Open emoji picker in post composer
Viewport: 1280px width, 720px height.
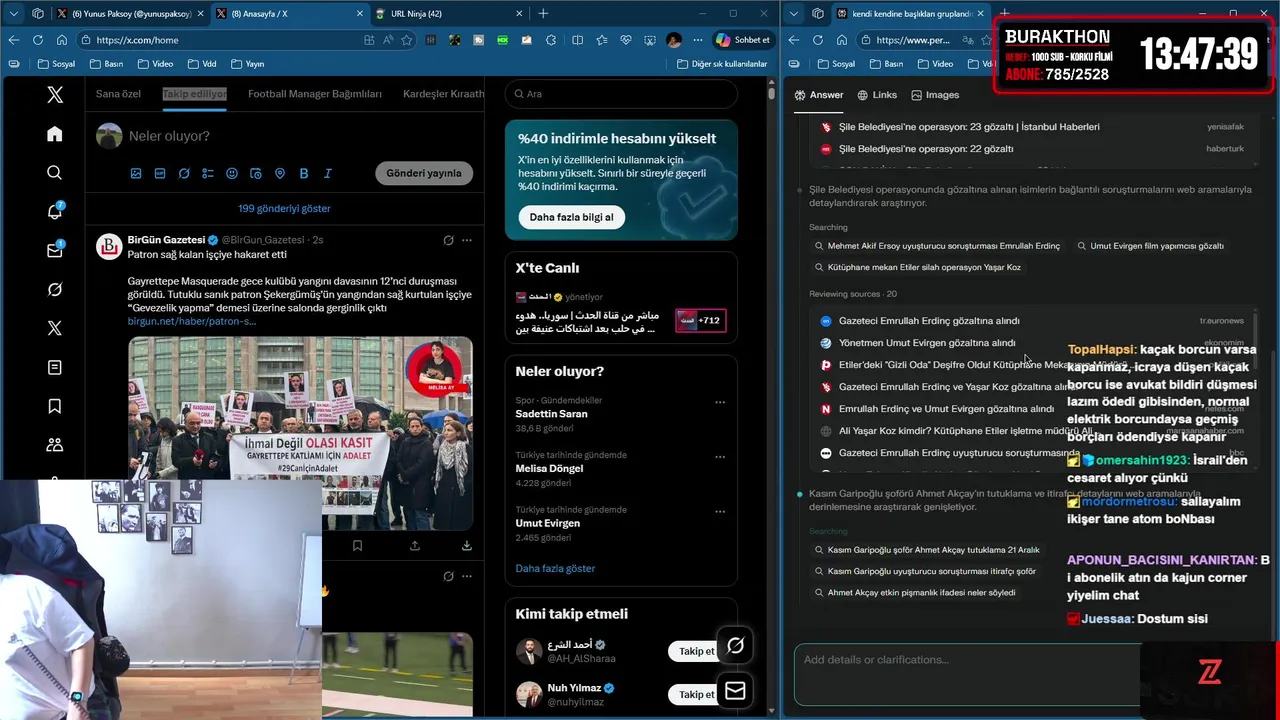tap(232, 173)
